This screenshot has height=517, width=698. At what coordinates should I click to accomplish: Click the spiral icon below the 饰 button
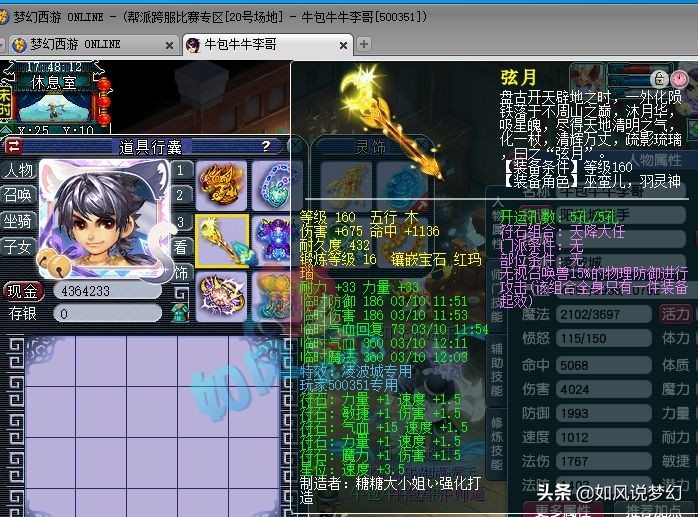click(x=180, y=294)
